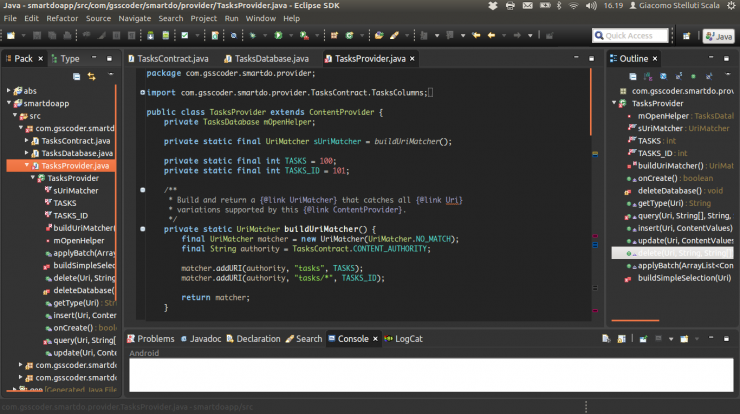The image size is (740, 414).
Task: Collapse the src folder node
Action: [15, 115]
